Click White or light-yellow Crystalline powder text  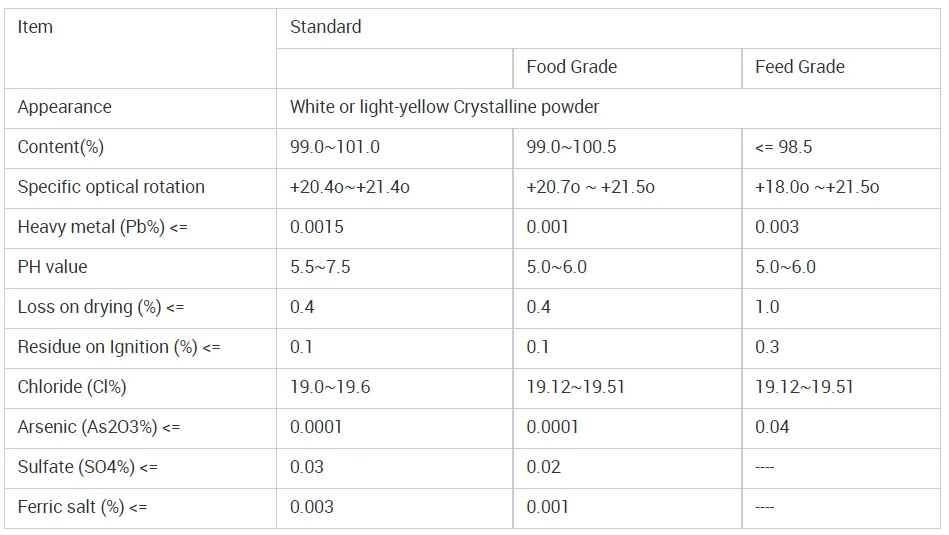coord(444,107)
